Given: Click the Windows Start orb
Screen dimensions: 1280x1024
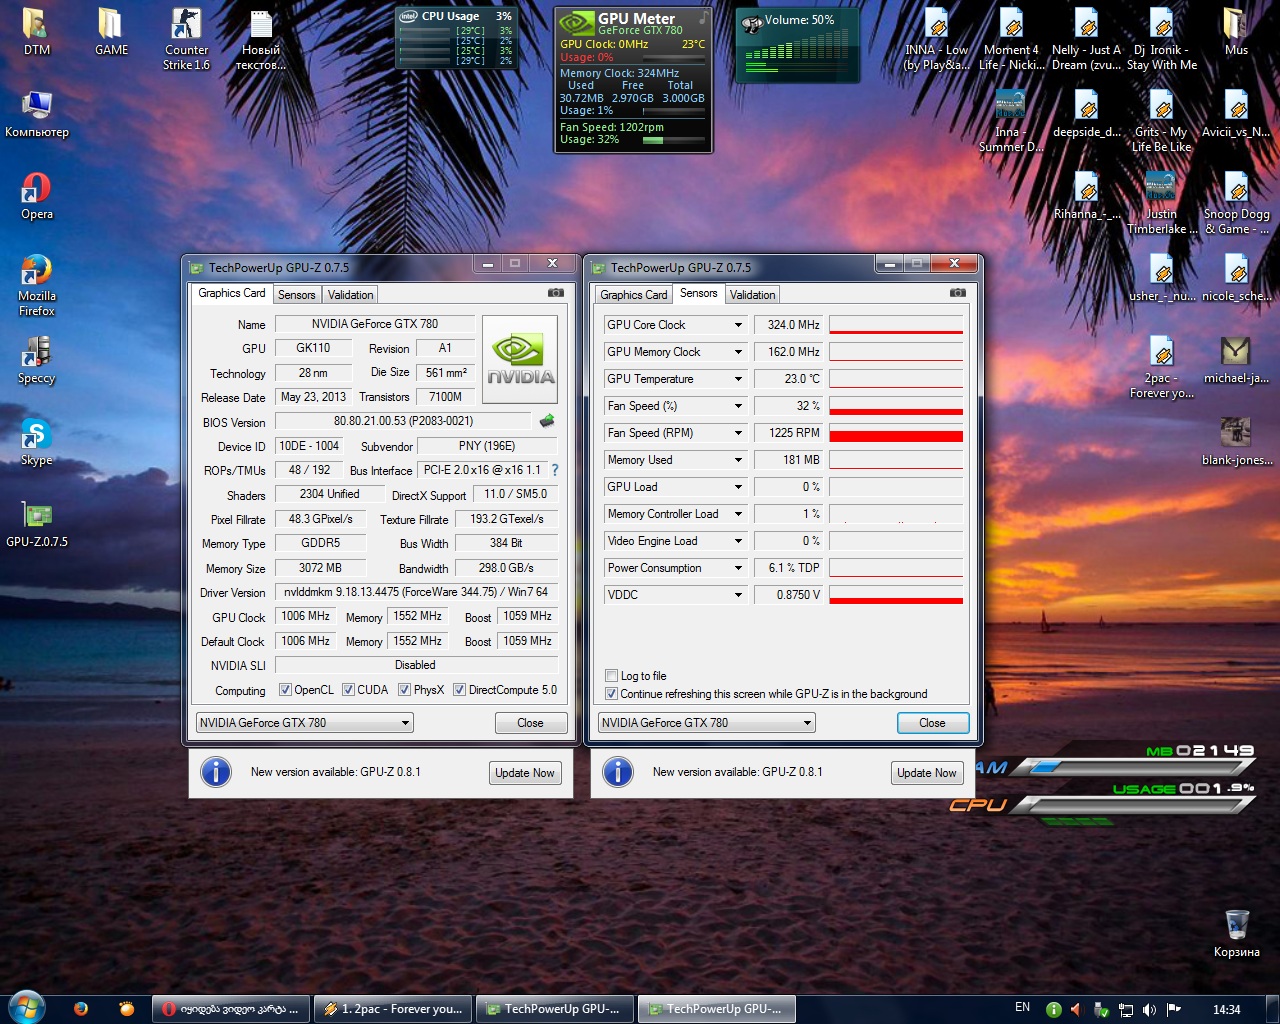Looking at the screenshot, I should tap(27, 1007).
